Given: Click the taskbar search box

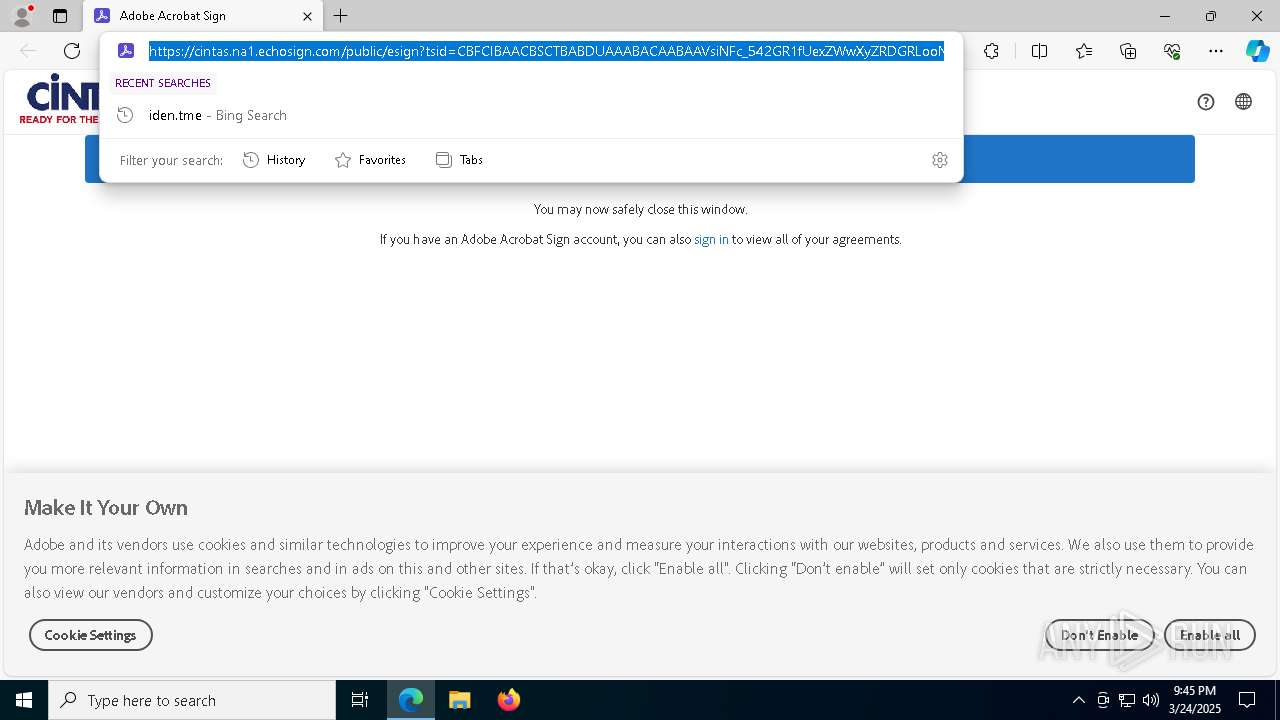Looking at the screenshot, I should (x=192, y=700).
